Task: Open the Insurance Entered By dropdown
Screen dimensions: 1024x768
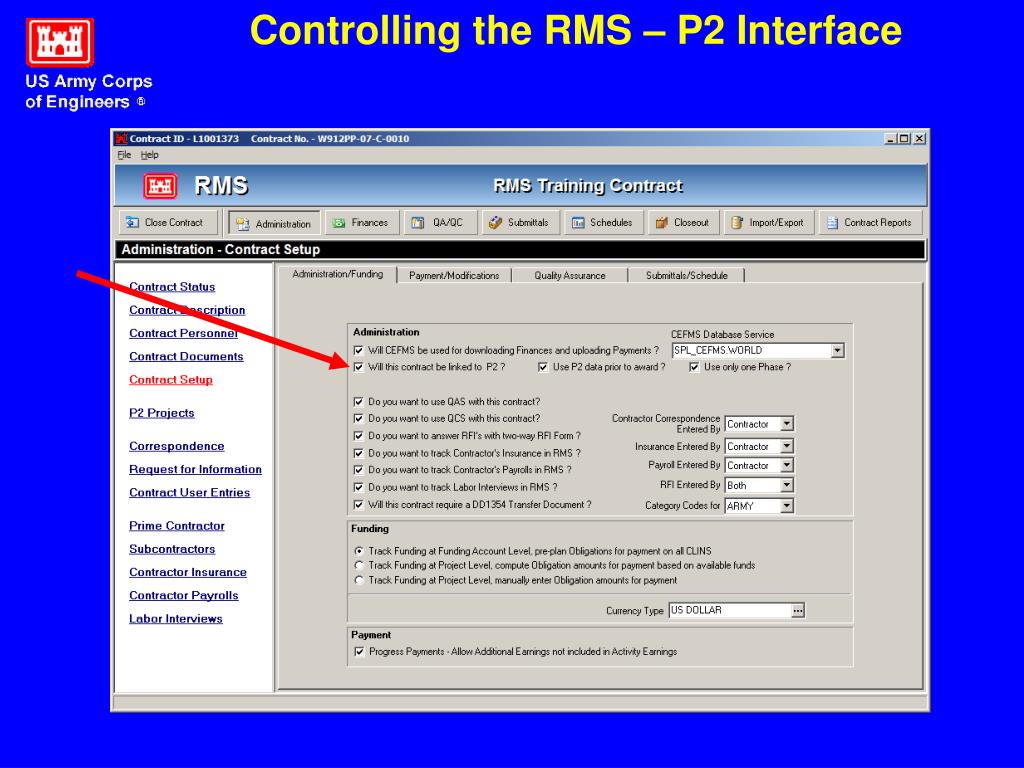Action: click(787, 447)
